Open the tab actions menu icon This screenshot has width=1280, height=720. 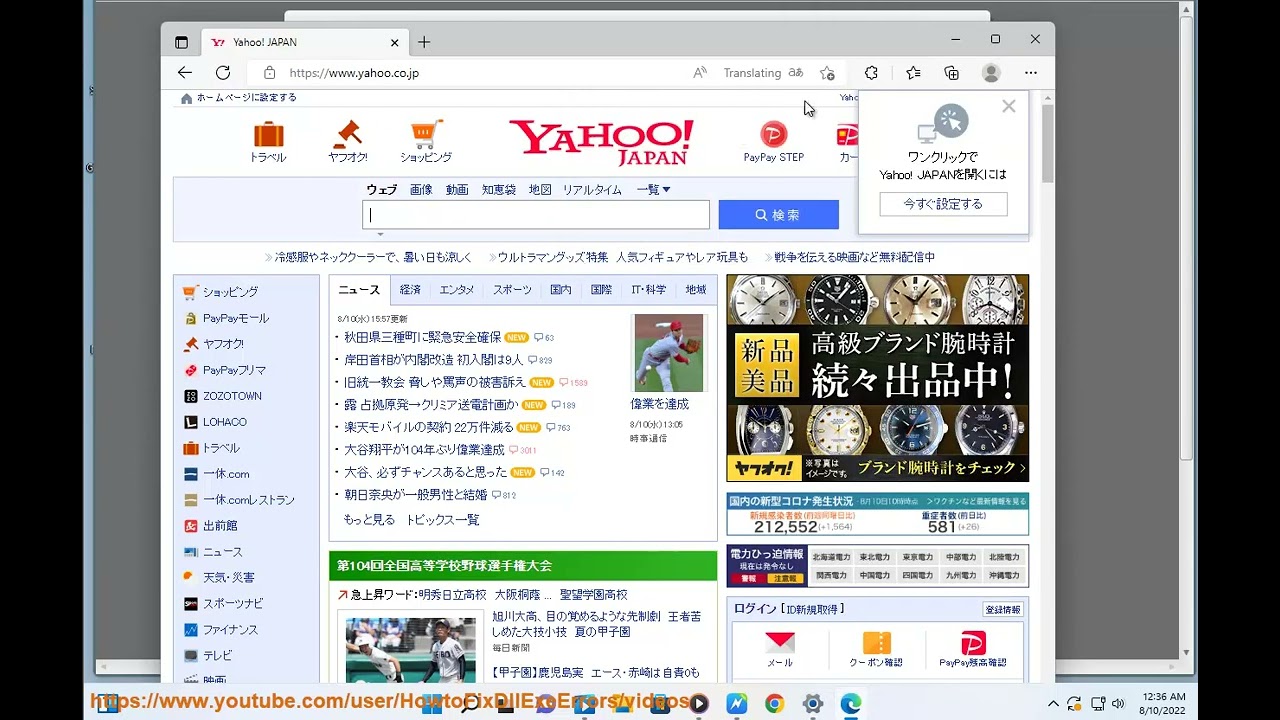(x=181, y=42)
